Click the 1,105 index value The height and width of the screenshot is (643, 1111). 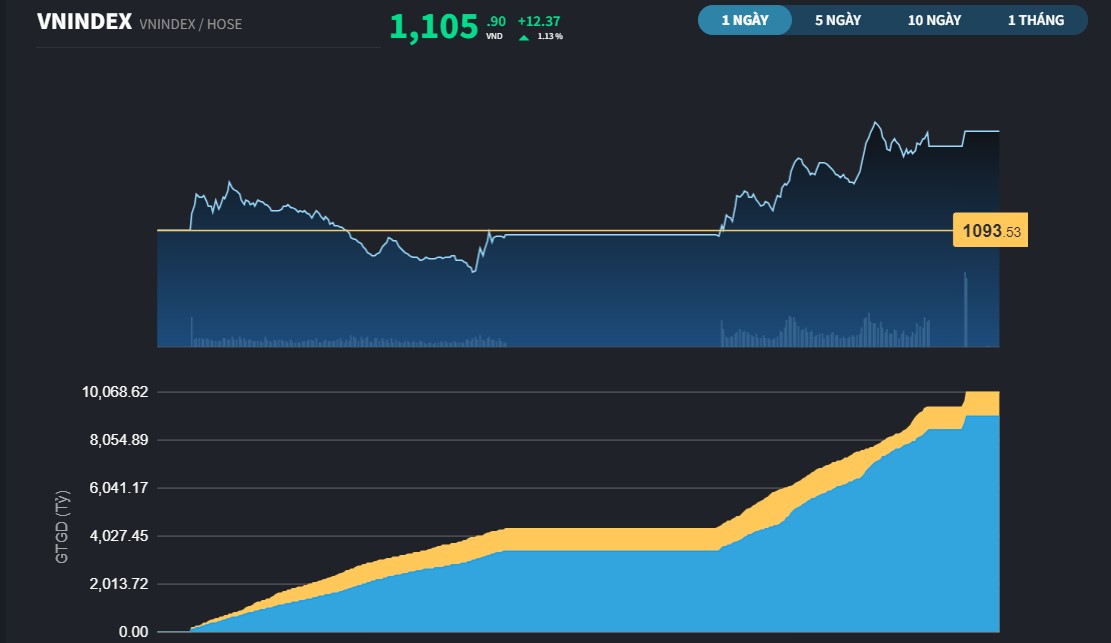point(434,27)
